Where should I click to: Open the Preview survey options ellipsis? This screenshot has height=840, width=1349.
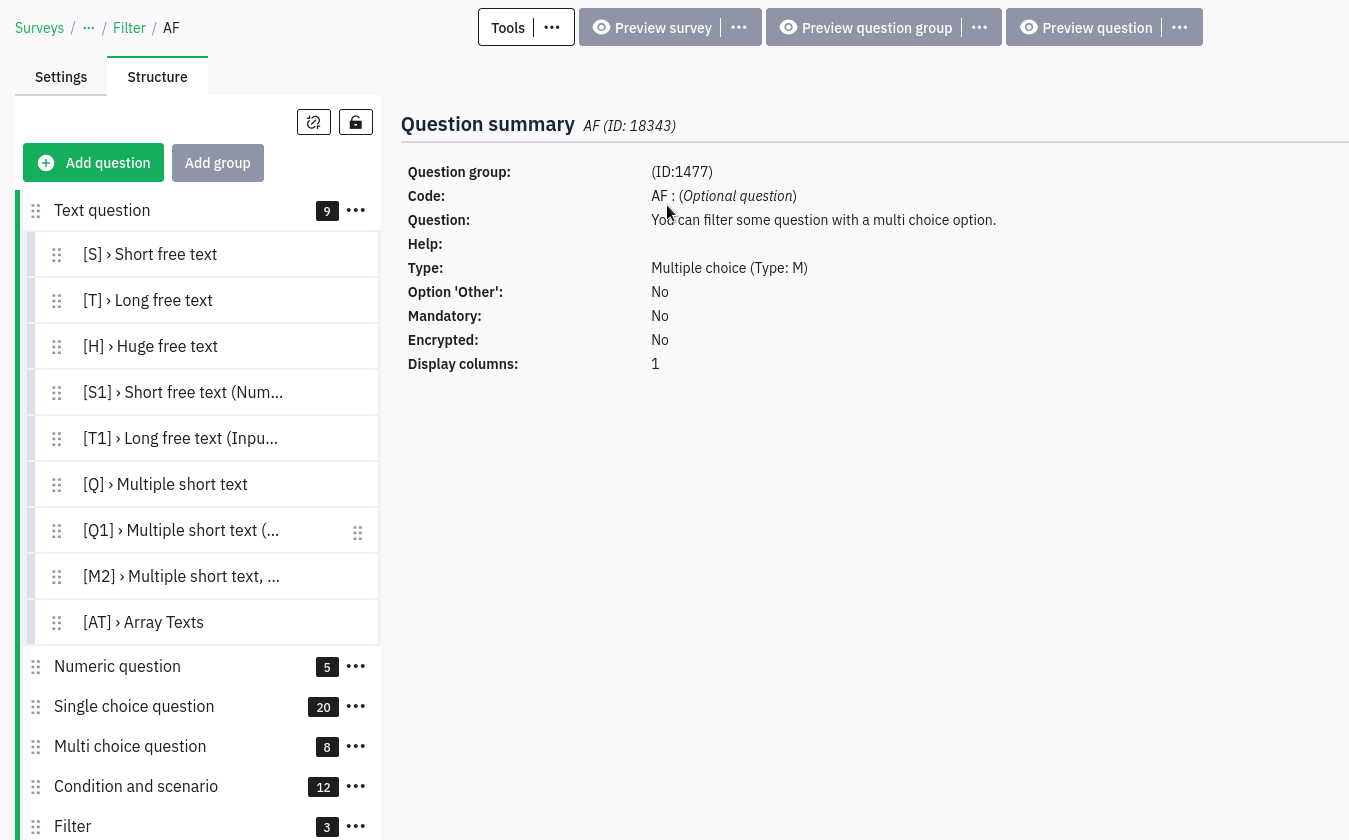[739, 28]
